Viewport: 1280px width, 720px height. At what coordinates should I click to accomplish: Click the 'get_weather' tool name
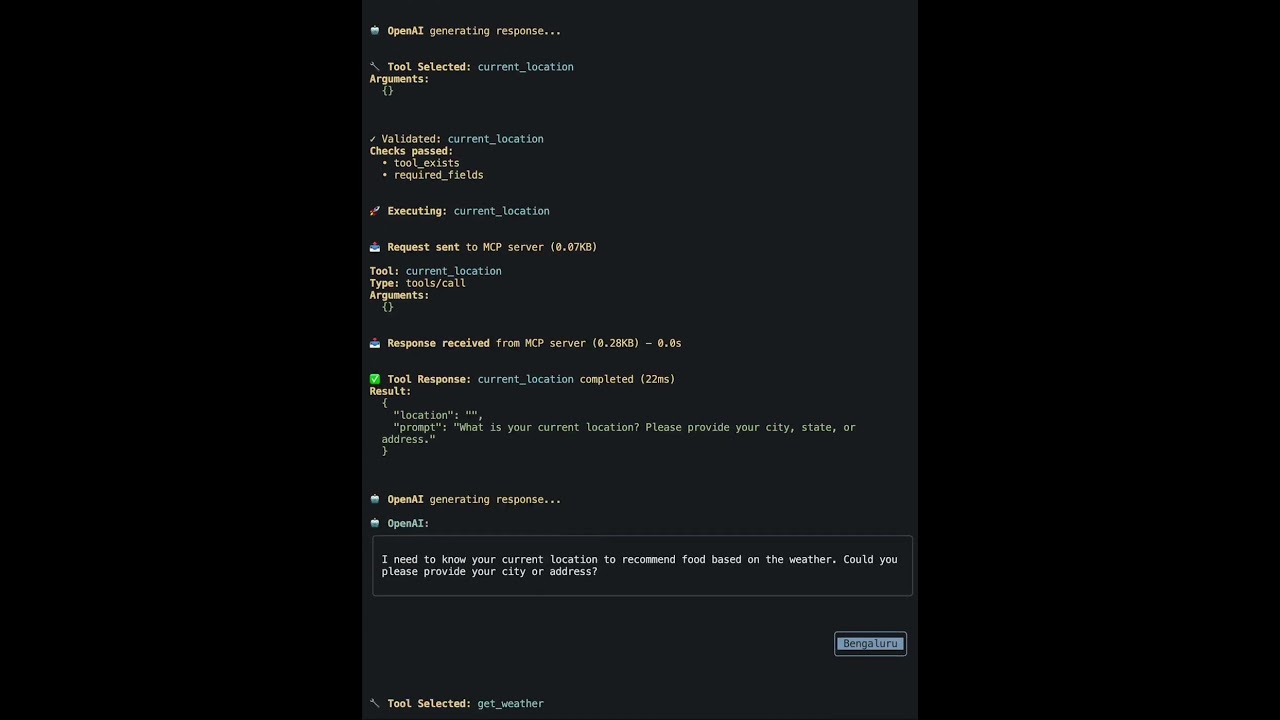510,703
